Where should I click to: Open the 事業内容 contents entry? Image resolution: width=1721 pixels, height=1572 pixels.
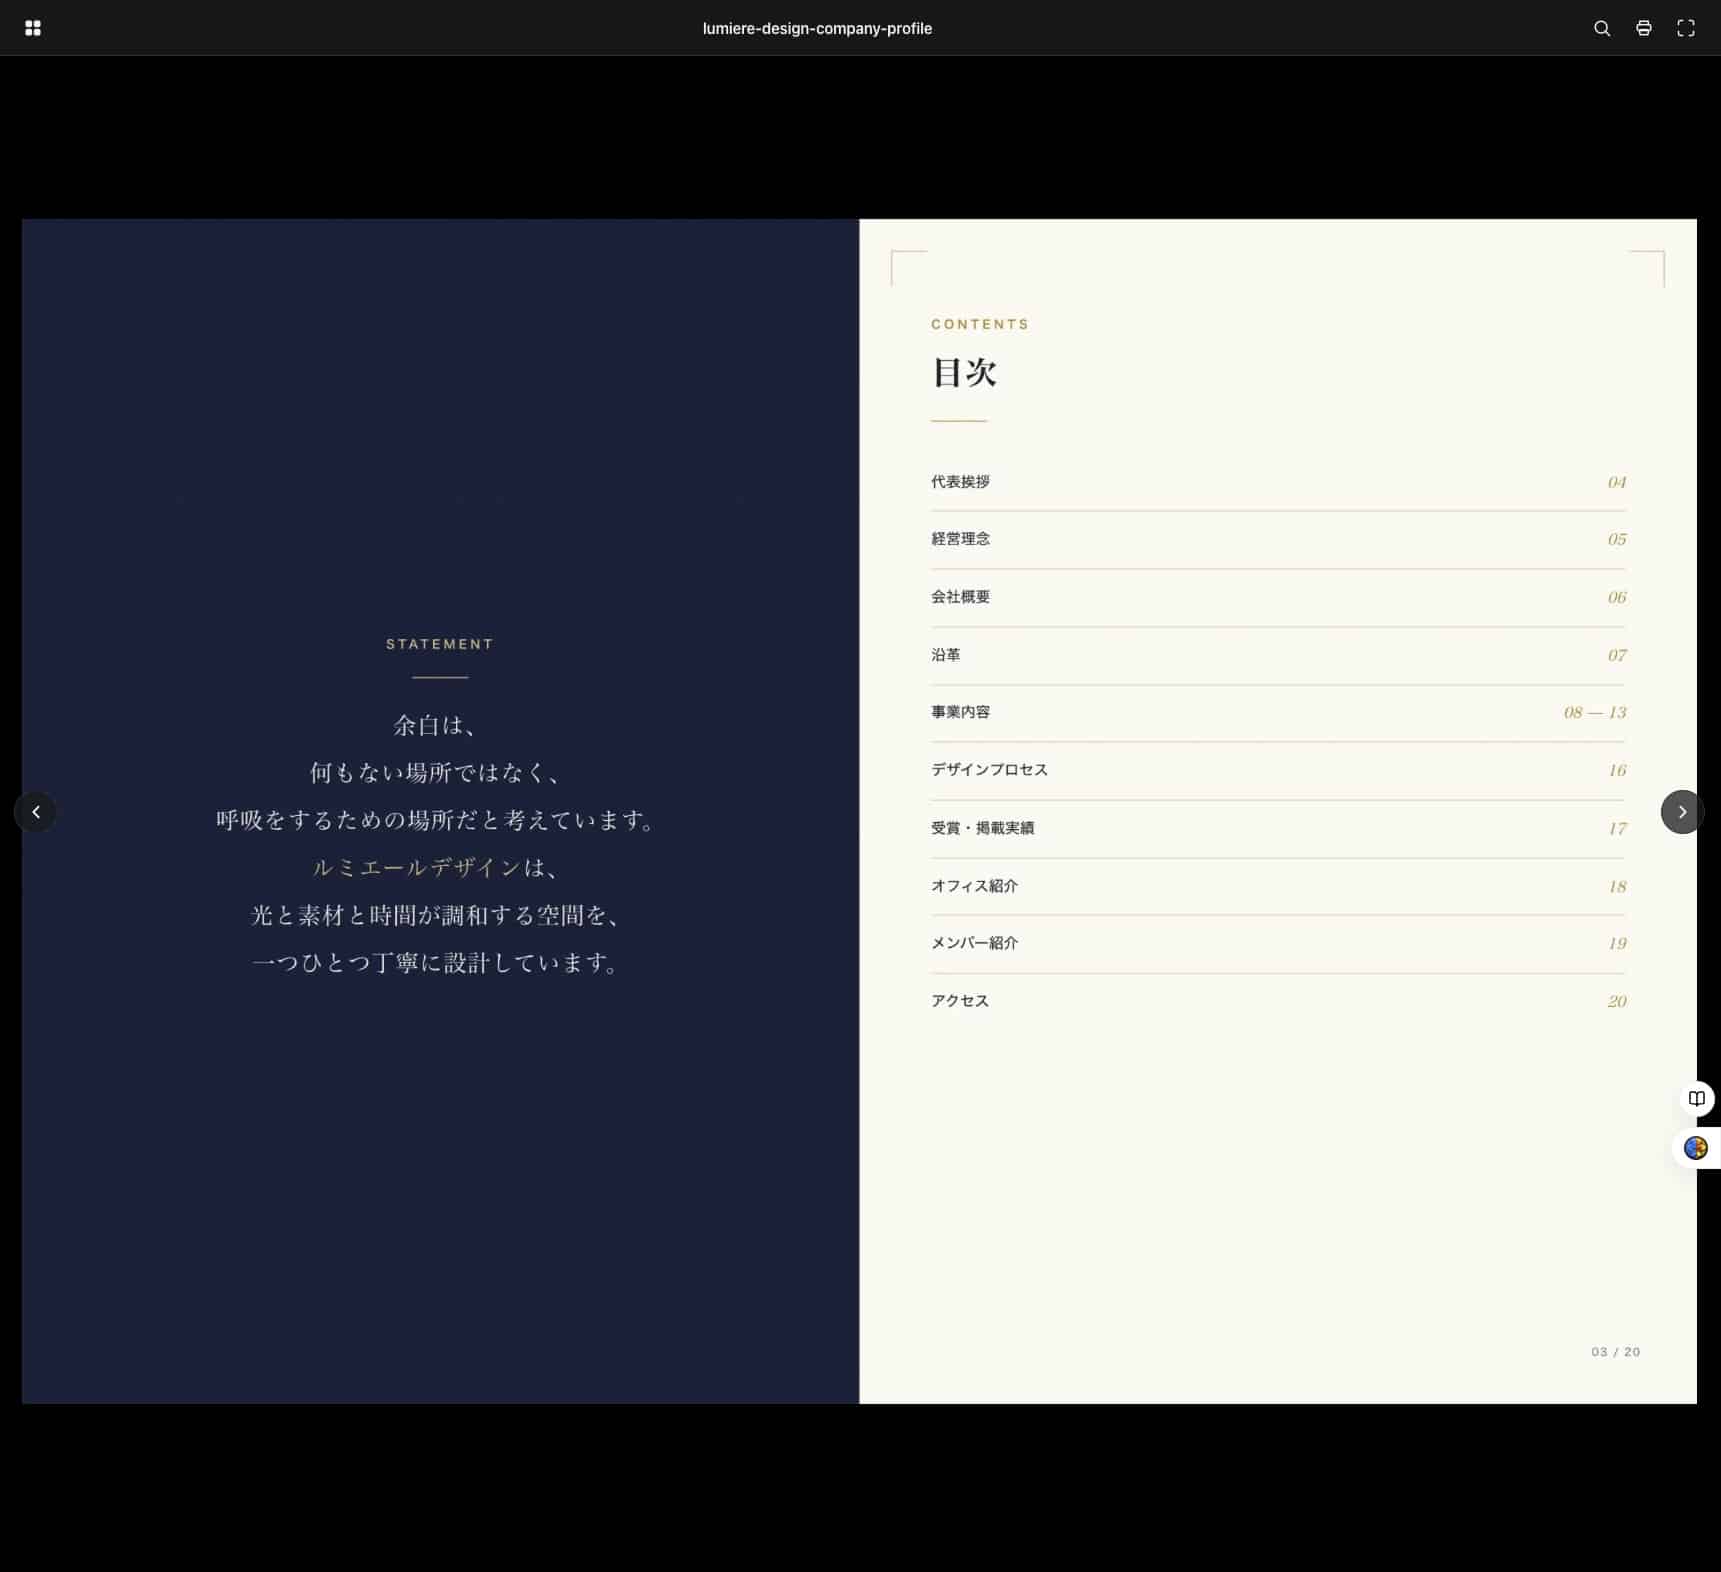pyautogui.click(x=1278, y=712)
